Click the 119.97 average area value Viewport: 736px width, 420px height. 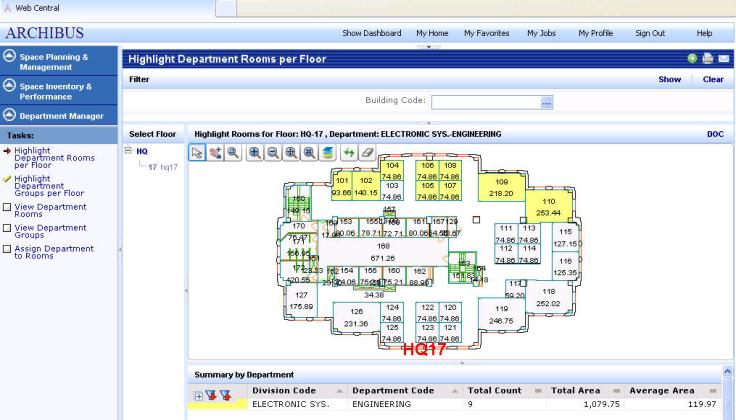tap(703, 404)
